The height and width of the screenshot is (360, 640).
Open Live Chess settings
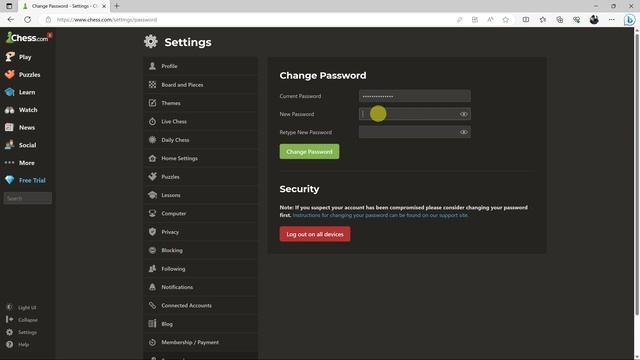click(x=200, y=121)
